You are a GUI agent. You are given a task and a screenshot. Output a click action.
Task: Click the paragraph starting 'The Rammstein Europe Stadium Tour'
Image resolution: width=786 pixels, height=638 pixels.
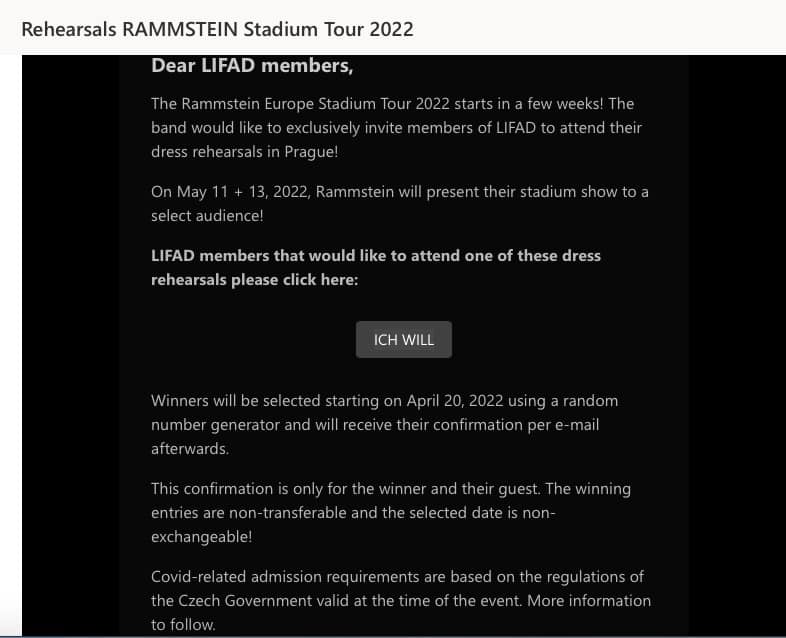point(392,104)
